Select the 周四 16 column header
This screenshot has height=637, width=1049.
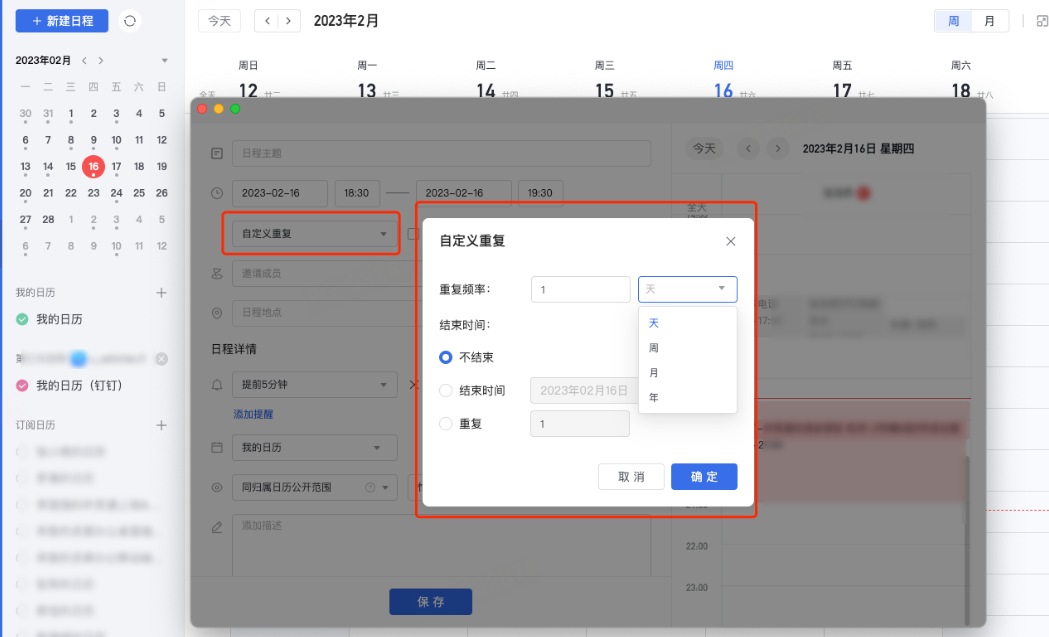click(725, 80)
